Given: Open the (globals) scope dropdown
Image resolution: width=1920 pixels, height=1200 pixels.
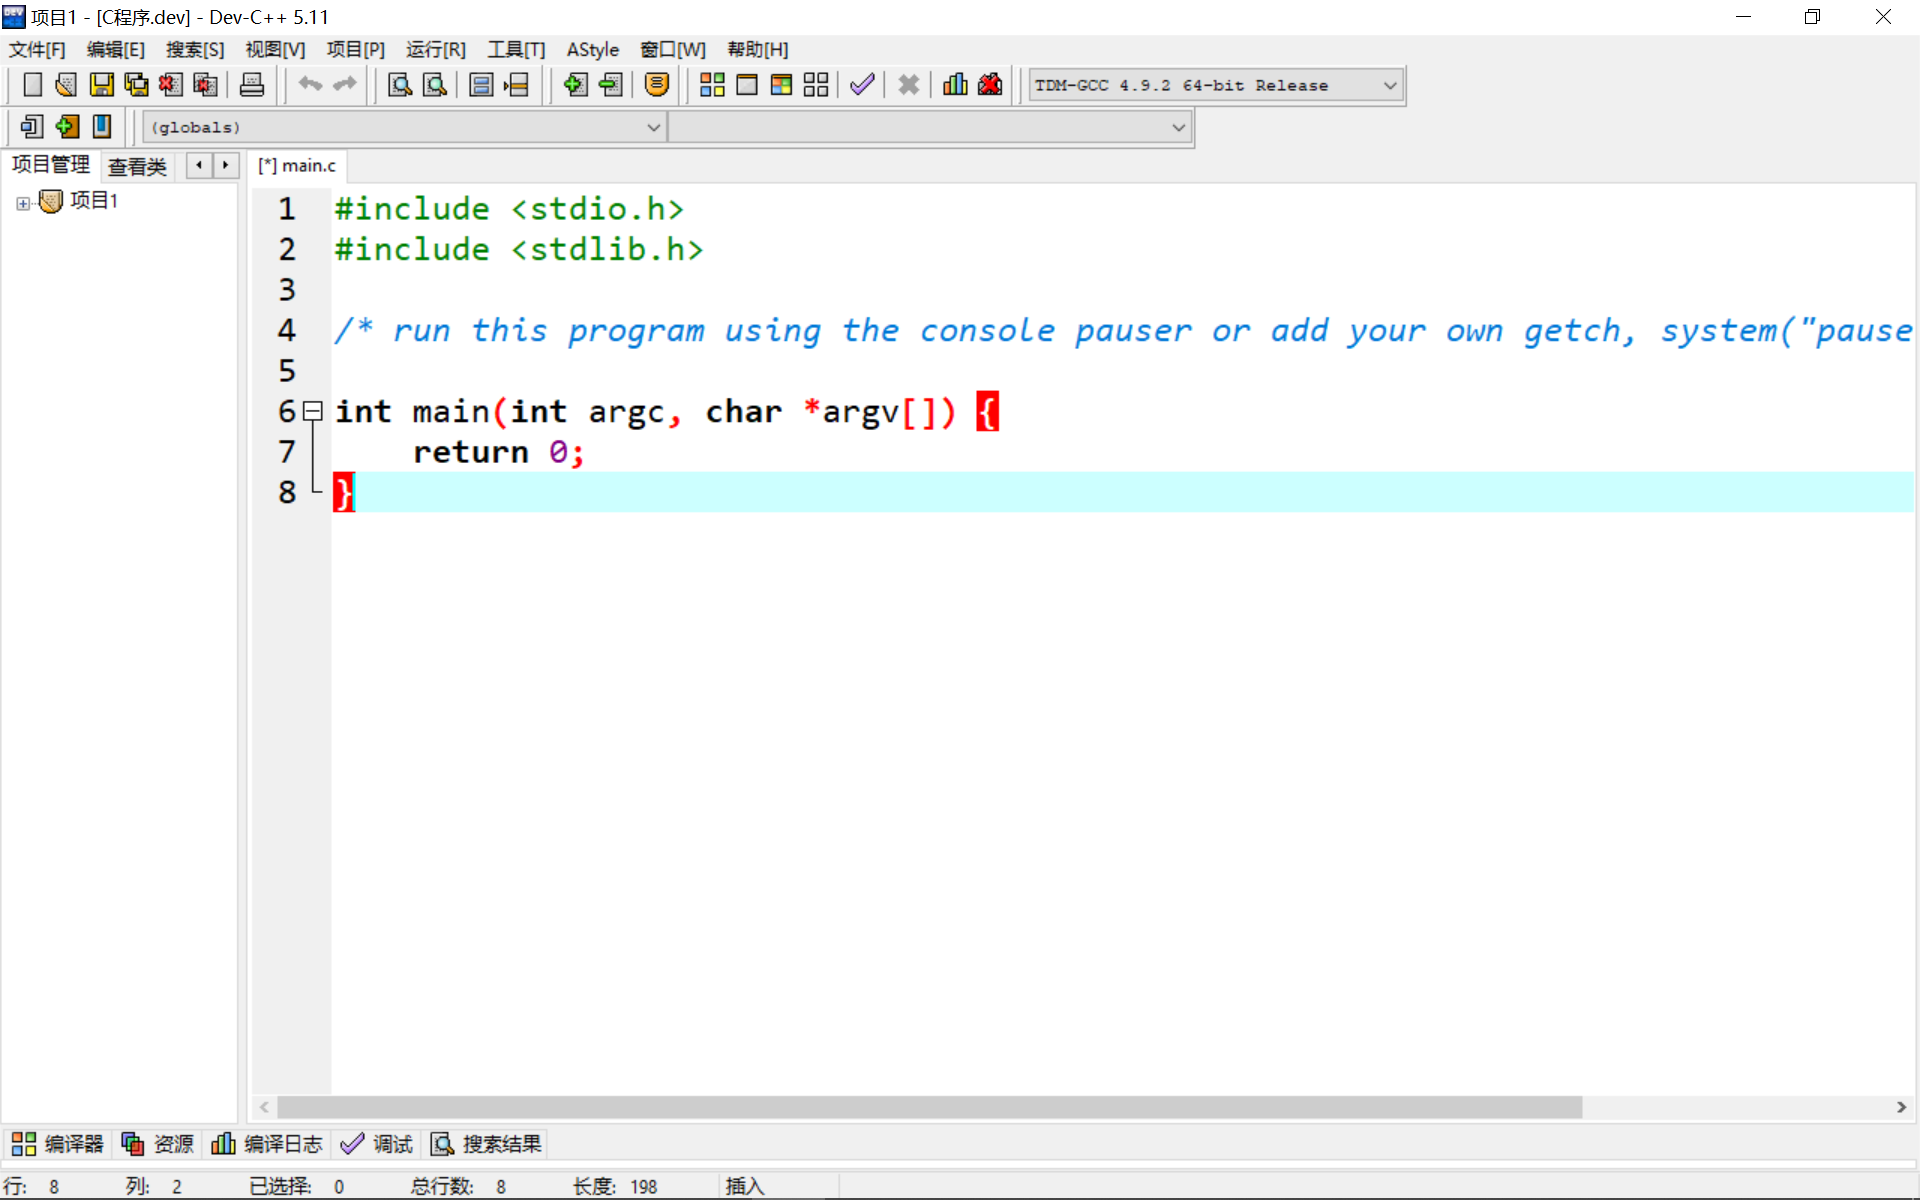Looking at the screenshot, I should click(x=653, y=127).
